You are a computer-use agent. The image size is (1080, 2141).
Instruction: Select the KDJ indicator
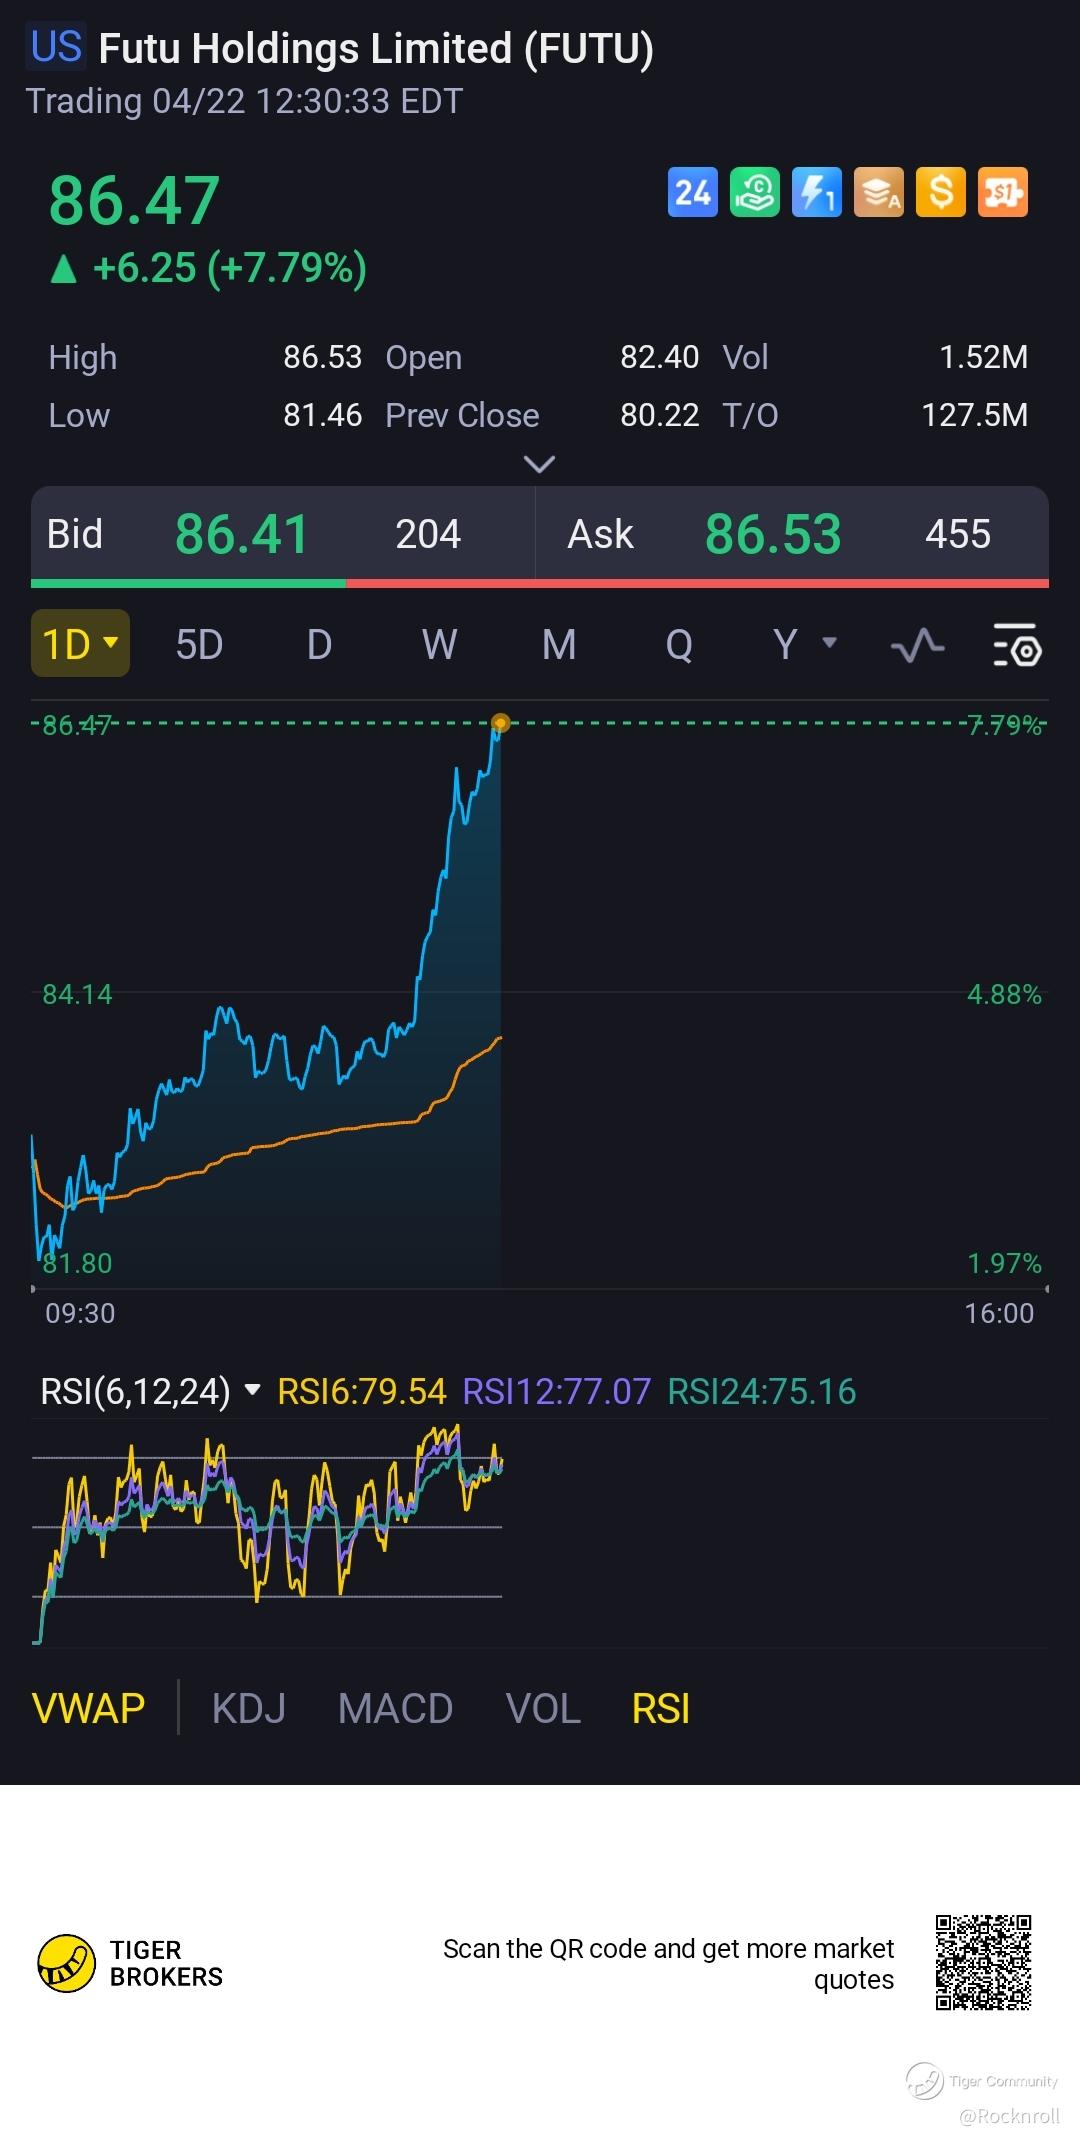coord(249,1708)
